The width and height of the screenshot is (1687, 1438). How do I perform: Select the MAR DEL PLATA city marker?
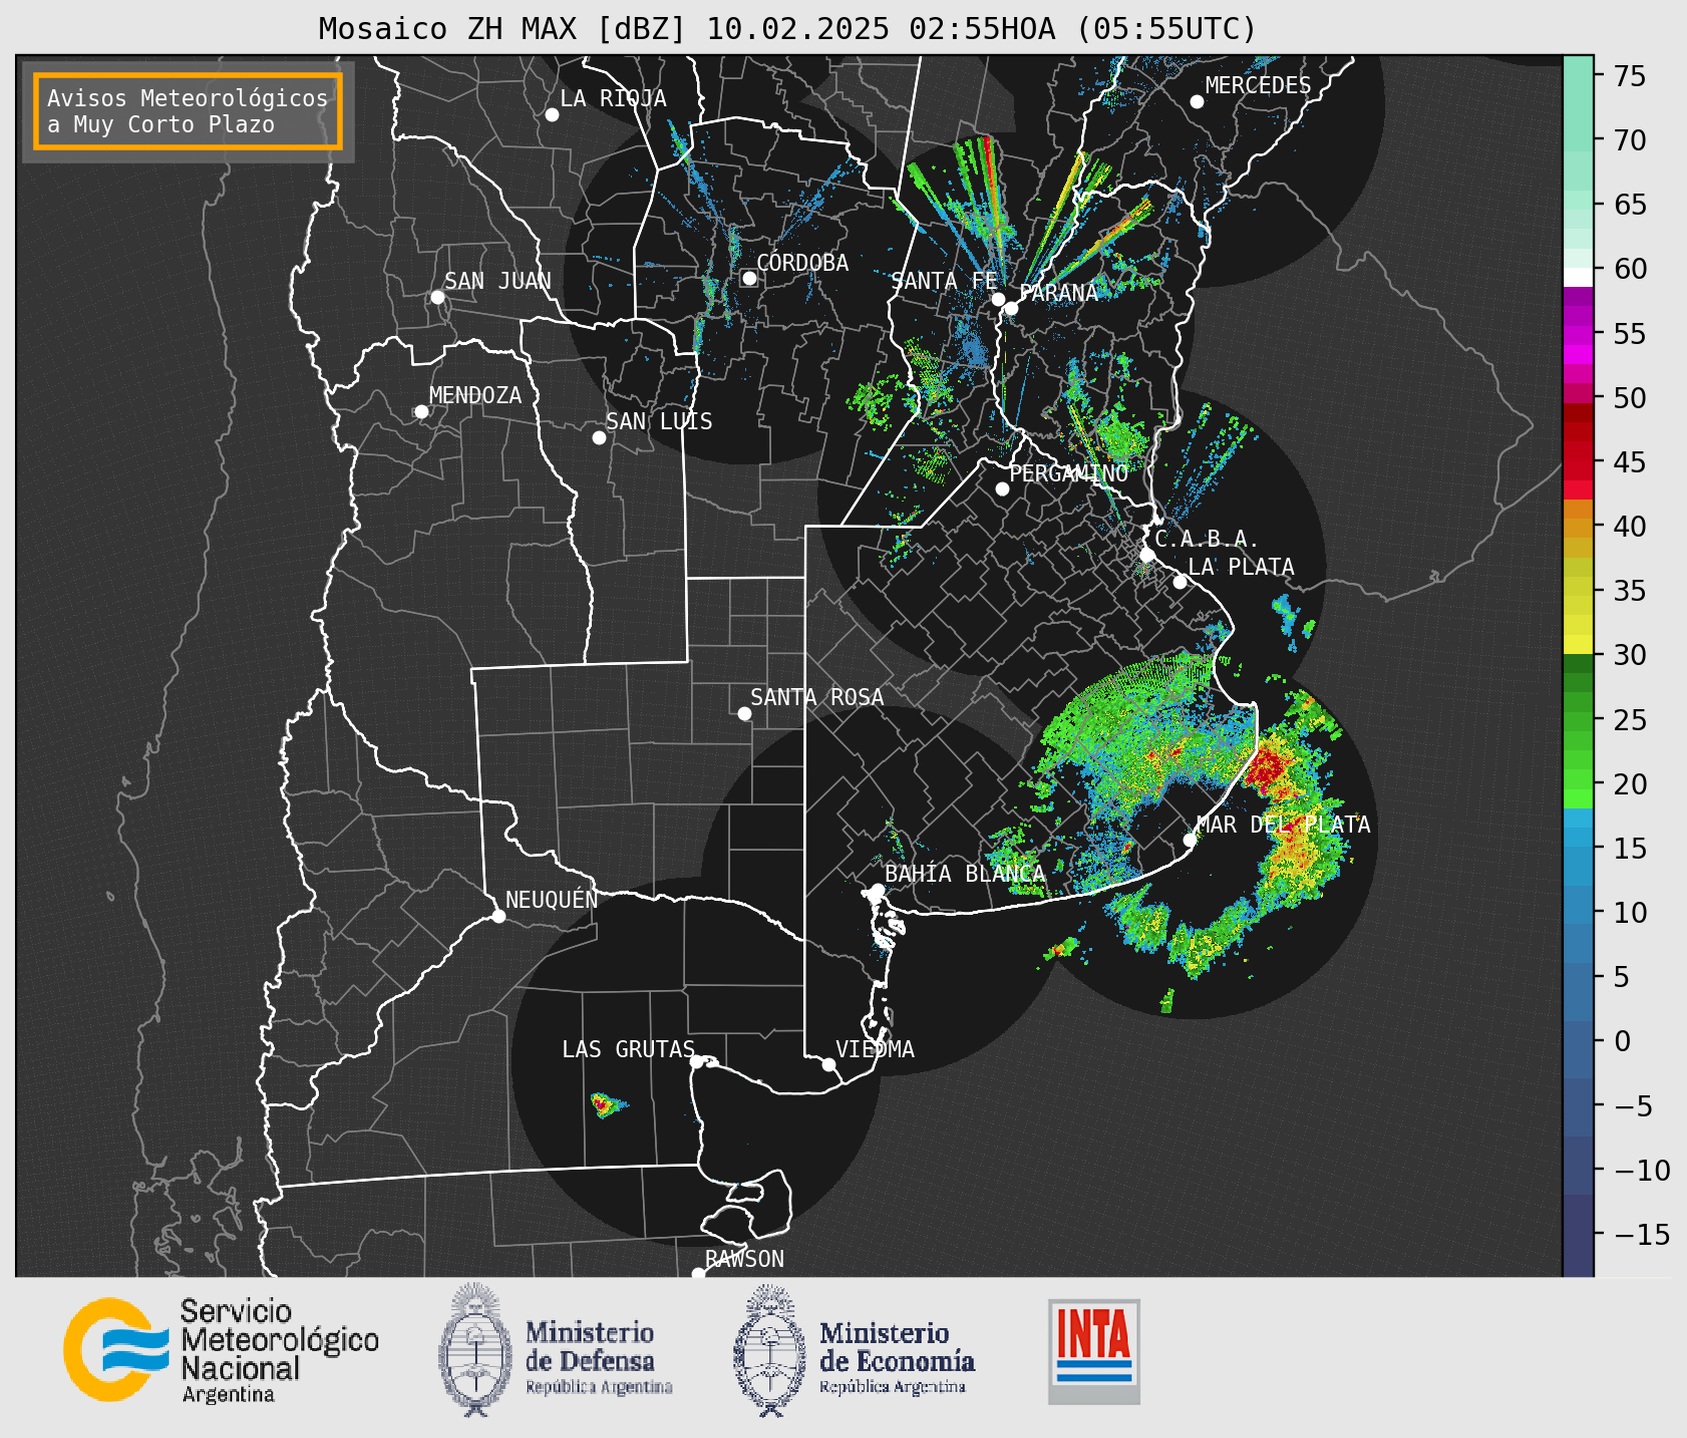1190,840
